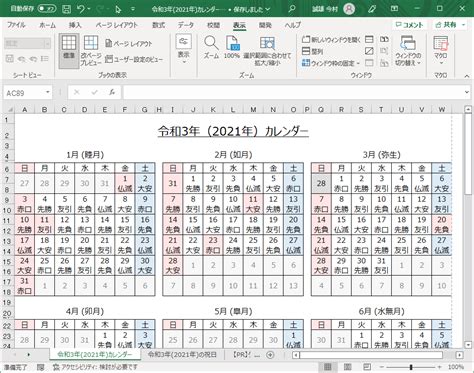Viewport: 474px width, 373px height.
Task: Switch to Page Break Preview in status bar
Action: coord(367,367)
